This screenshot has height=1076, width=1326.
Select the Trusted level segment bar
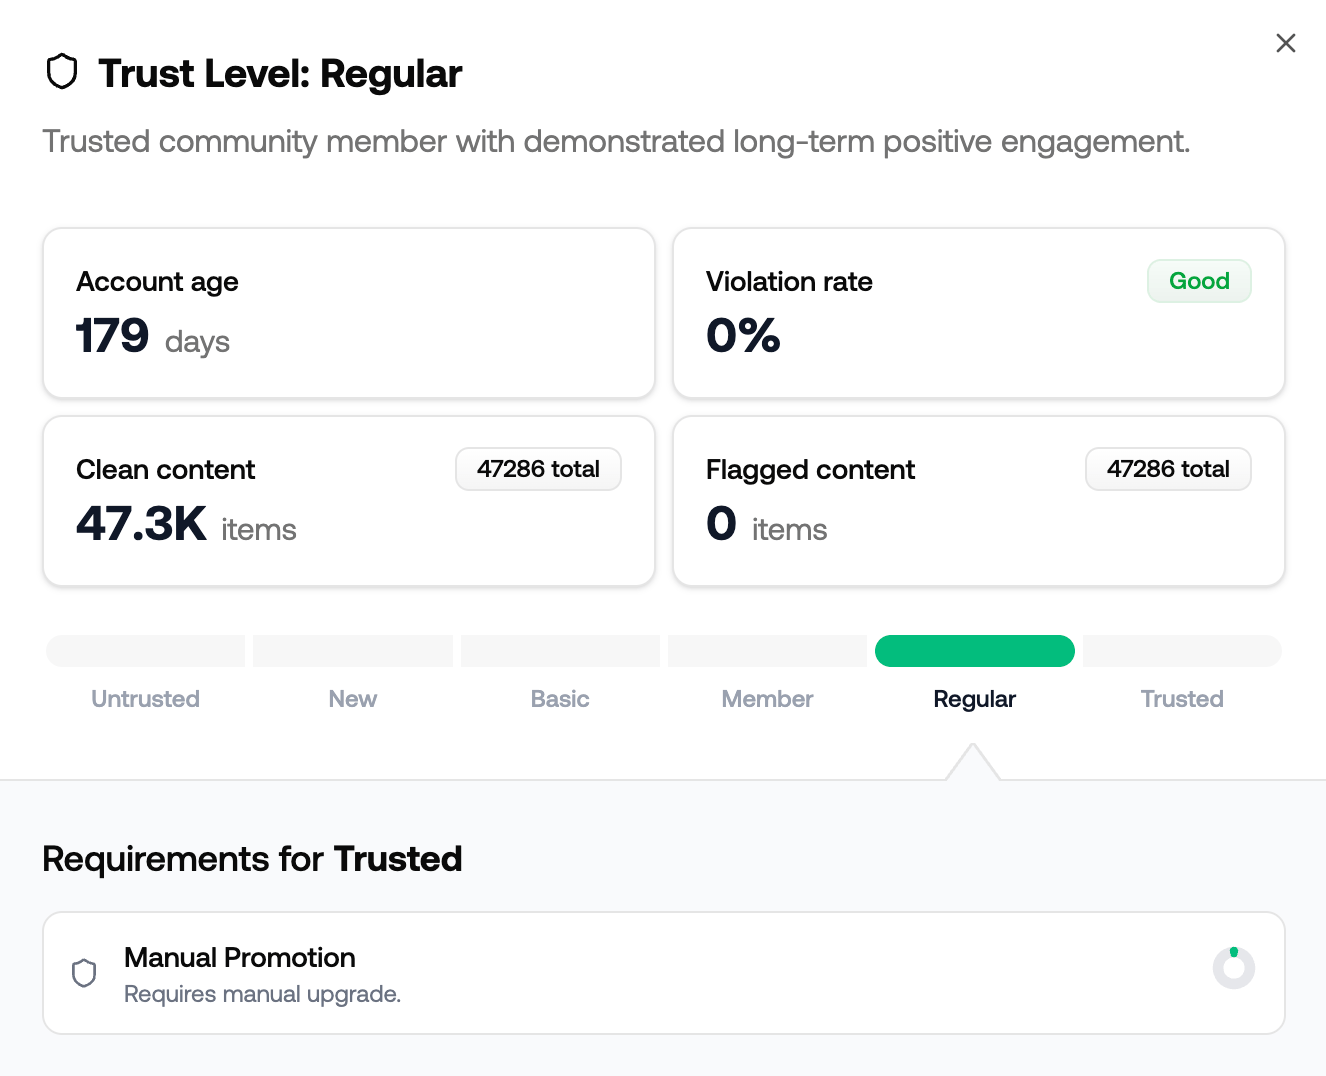point(1182,651)
